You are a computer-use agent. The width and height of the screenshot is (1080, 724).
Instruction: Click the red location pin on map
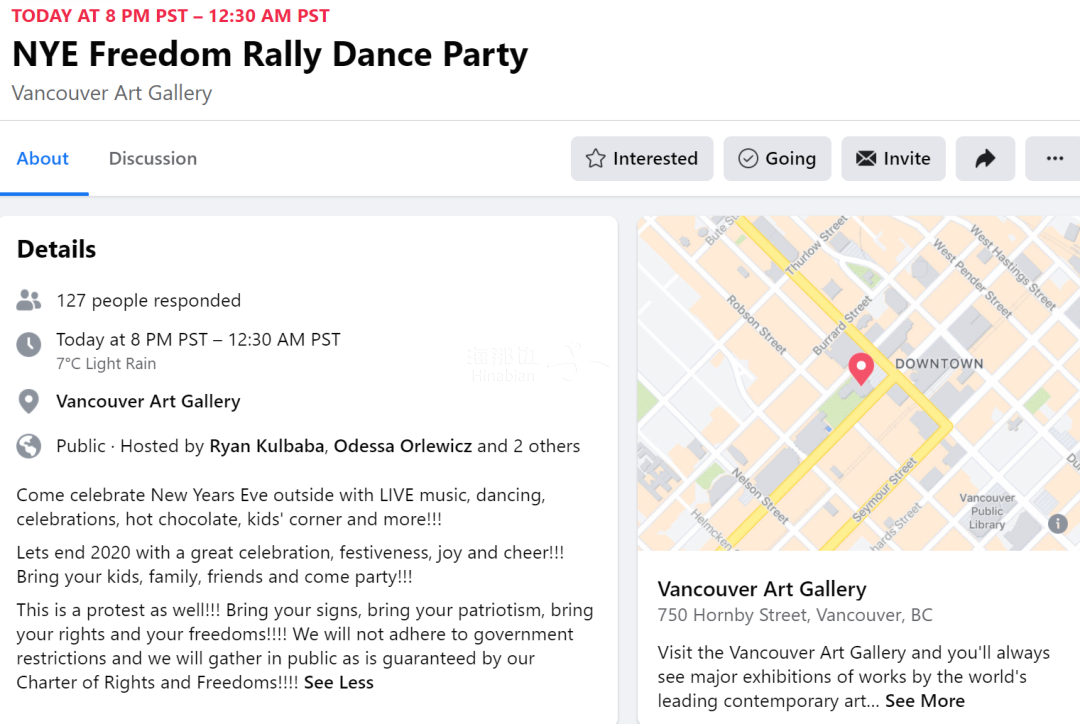coord(860,369)
